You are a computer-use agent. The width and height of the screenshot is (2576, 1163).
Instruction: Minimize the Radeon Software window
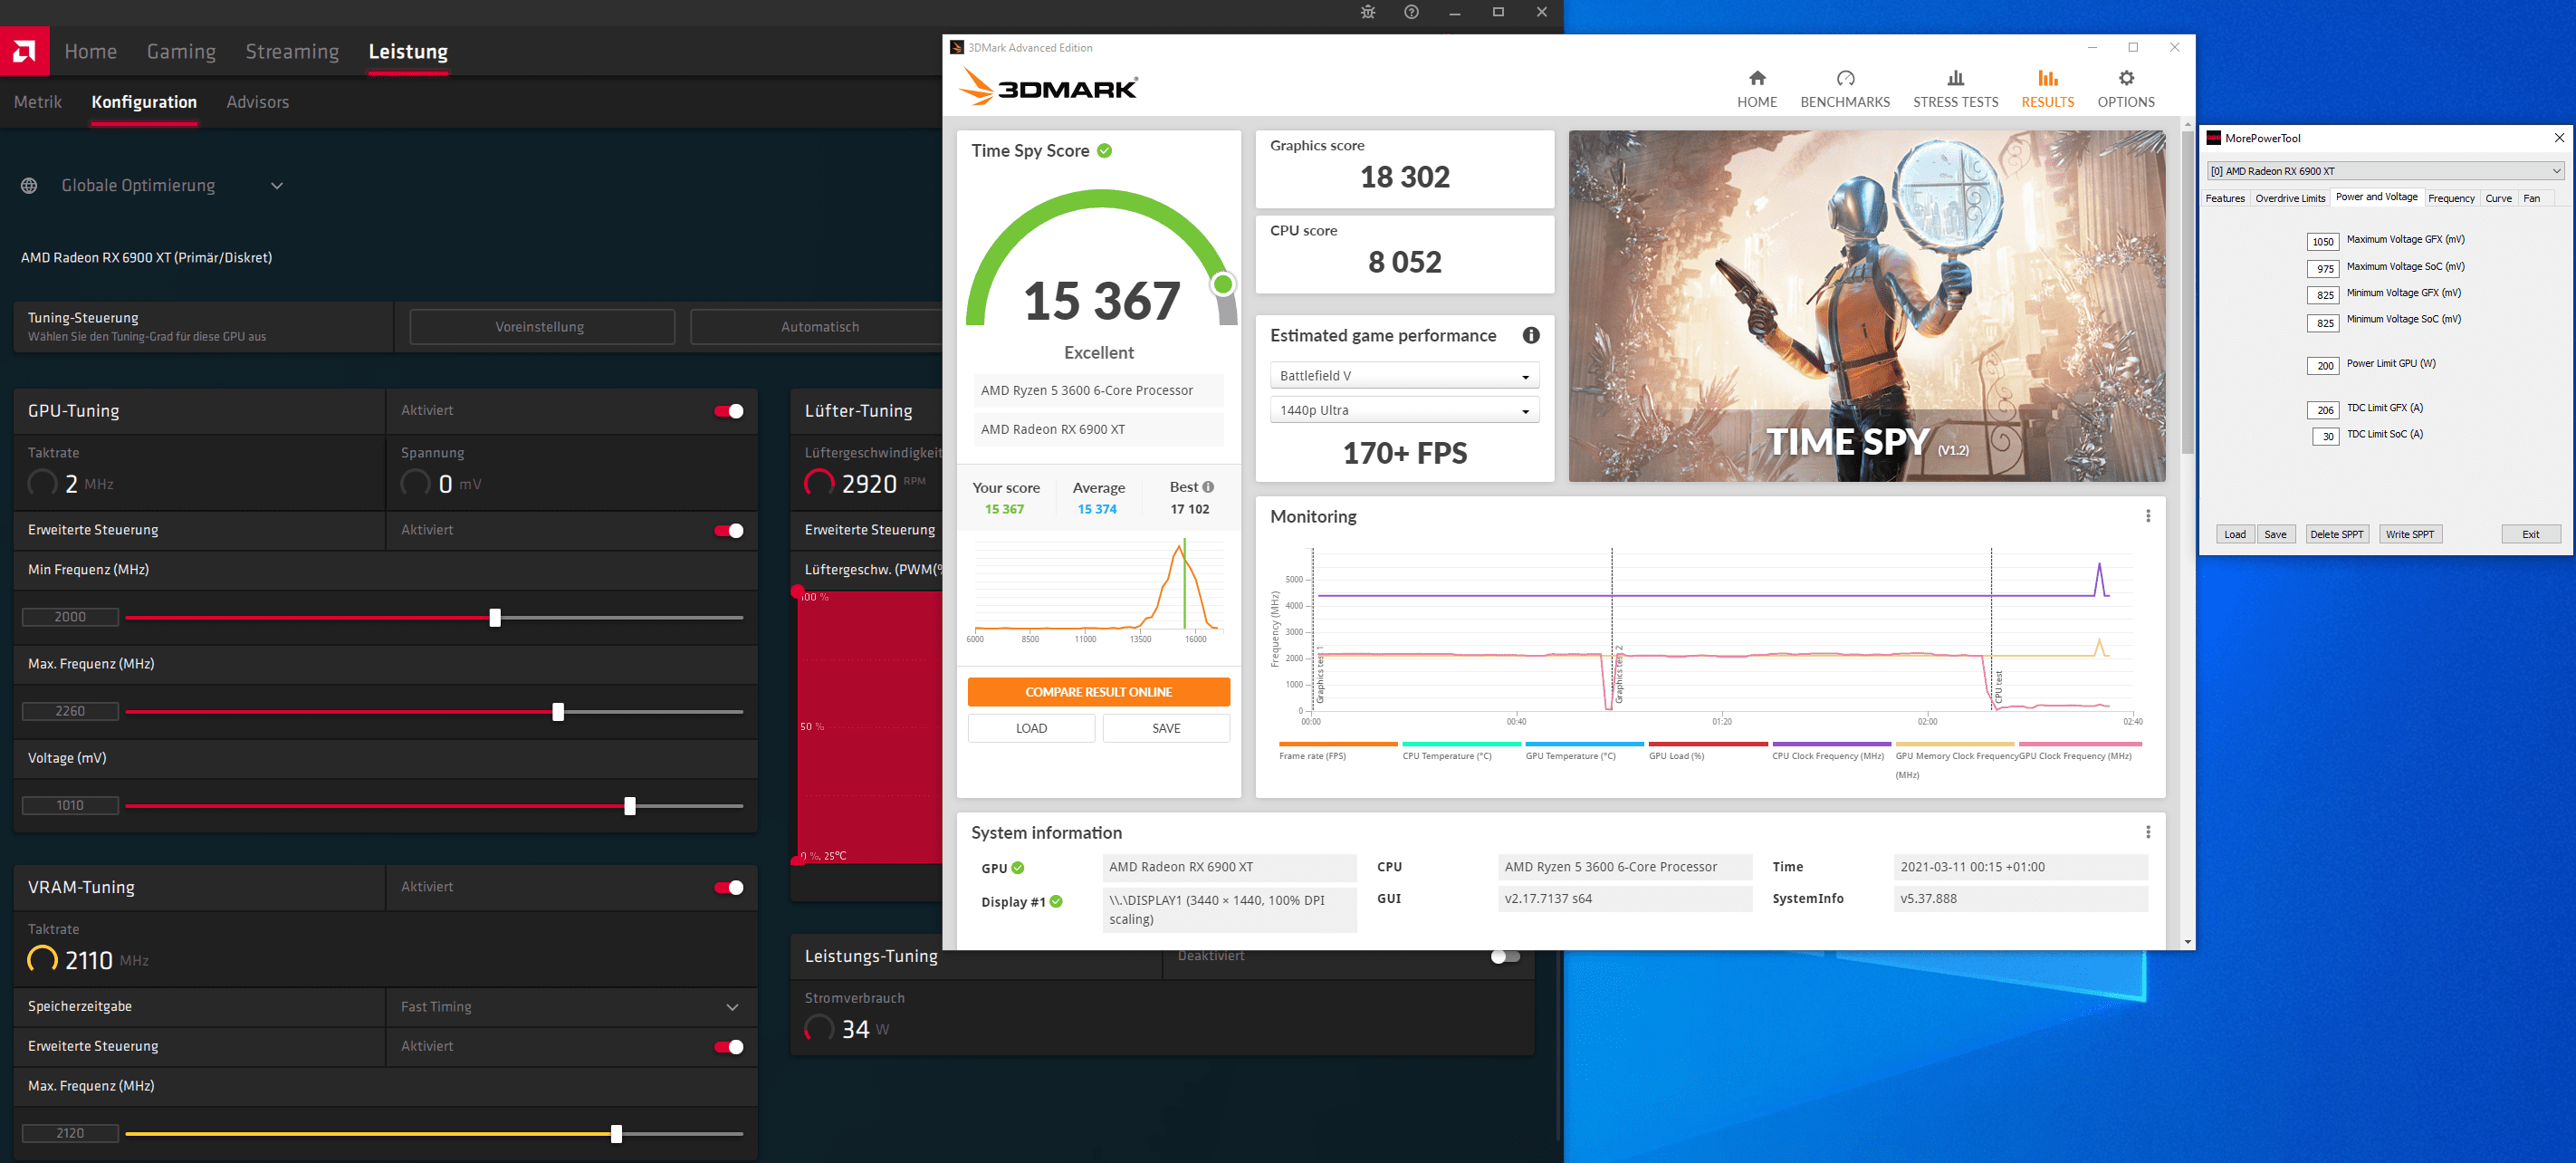click(1455, 12)
